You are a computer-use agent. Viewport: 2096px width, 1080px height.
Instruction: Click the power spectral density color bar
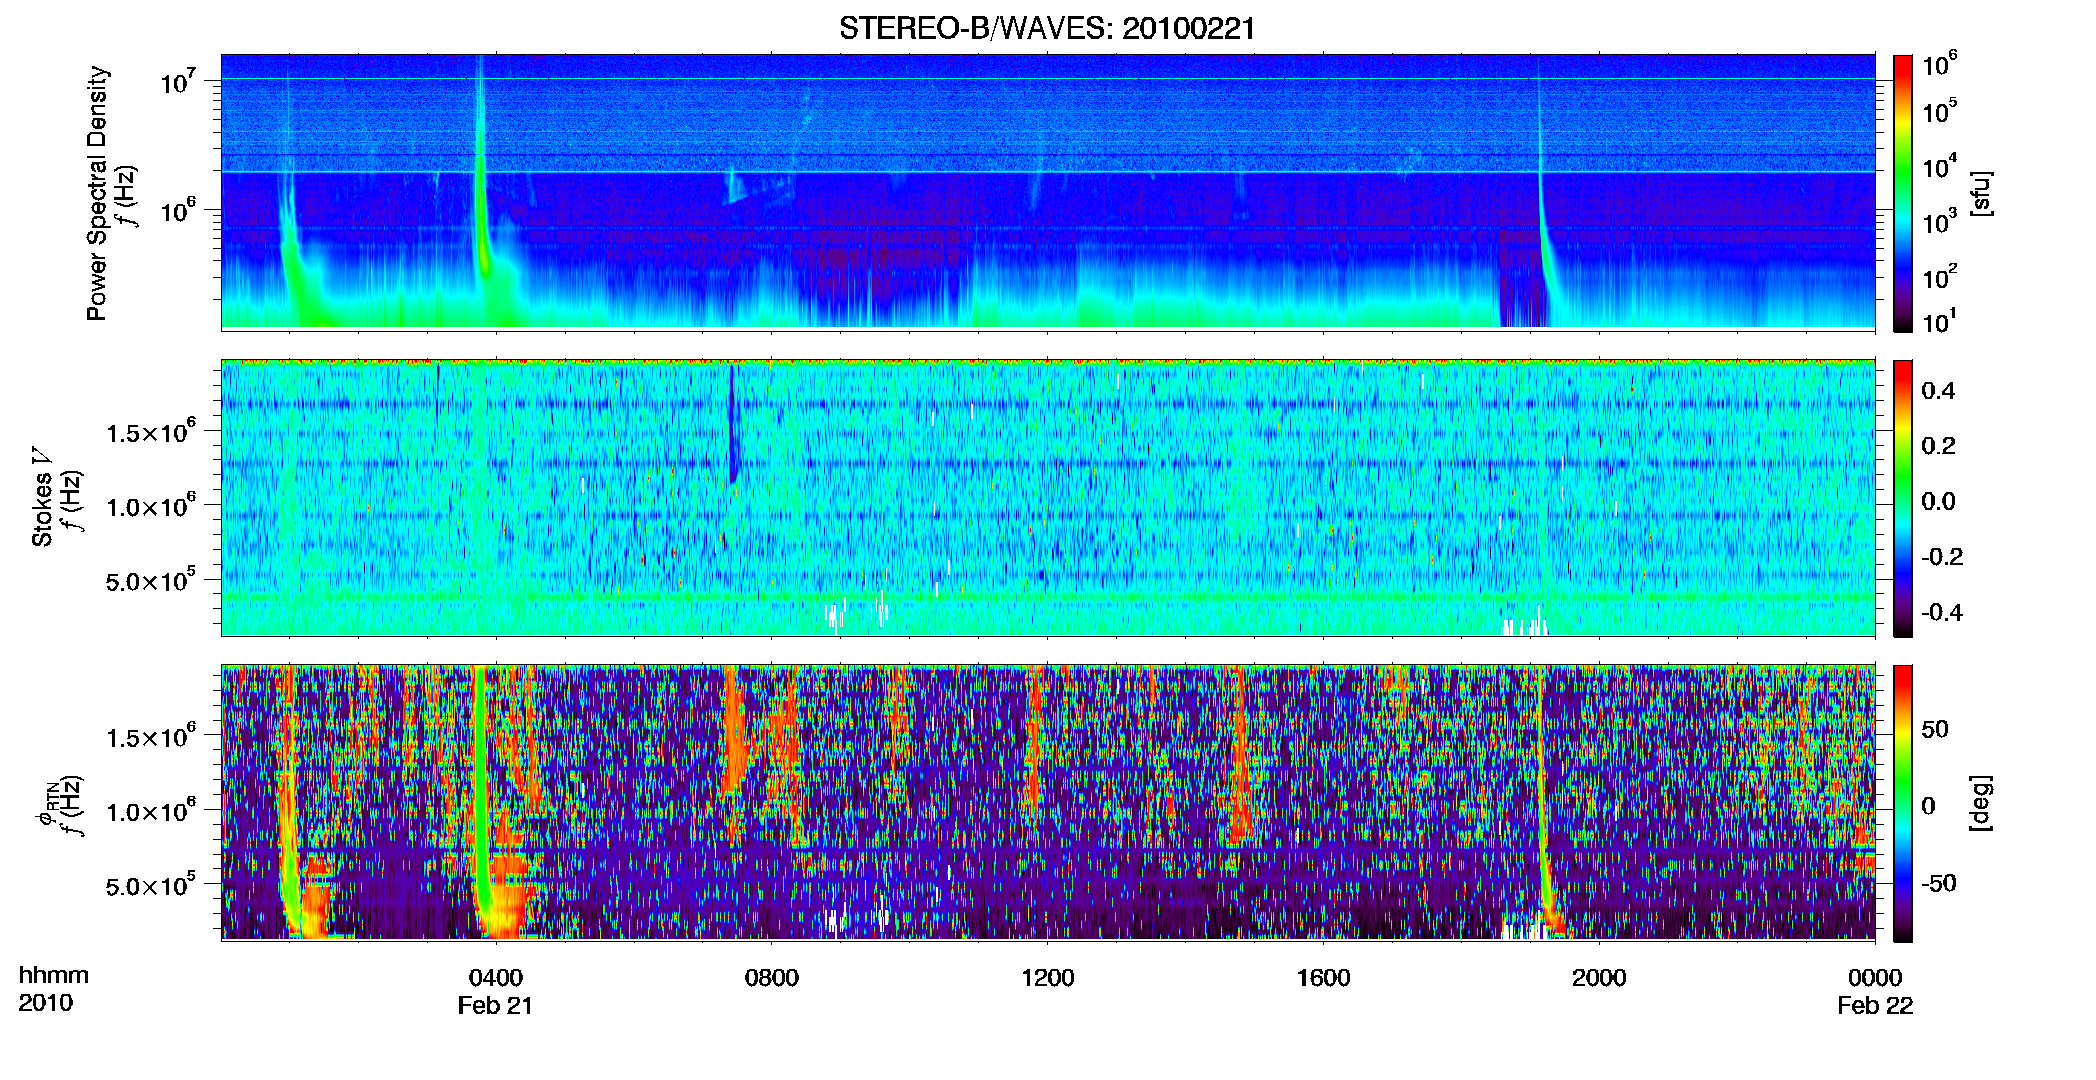(1903, 193)
